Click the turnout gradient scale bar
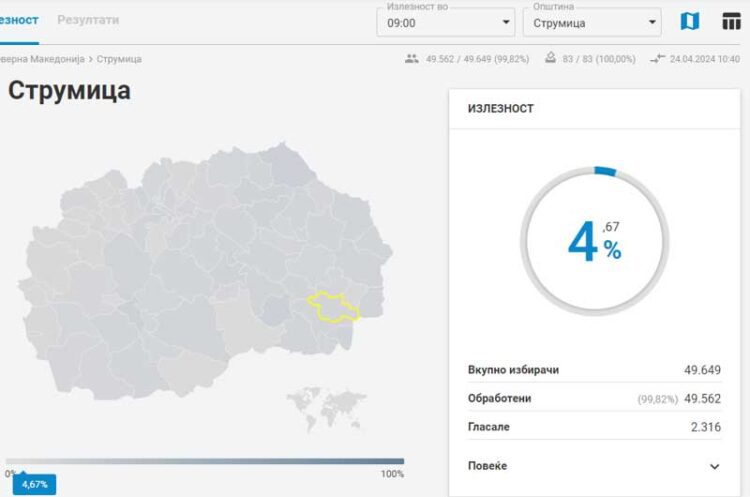This screenshot has width=750, height=497. point(205,461)
